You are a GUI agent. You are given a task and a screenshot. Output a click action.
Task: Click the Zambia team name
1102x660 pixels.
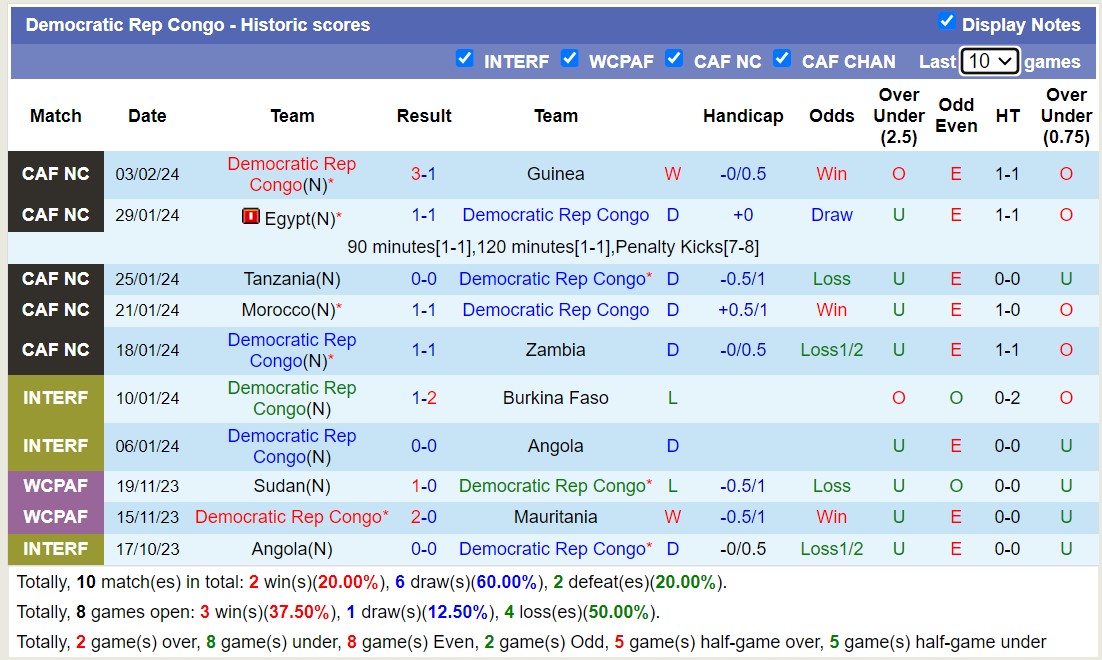coord(555,350)
